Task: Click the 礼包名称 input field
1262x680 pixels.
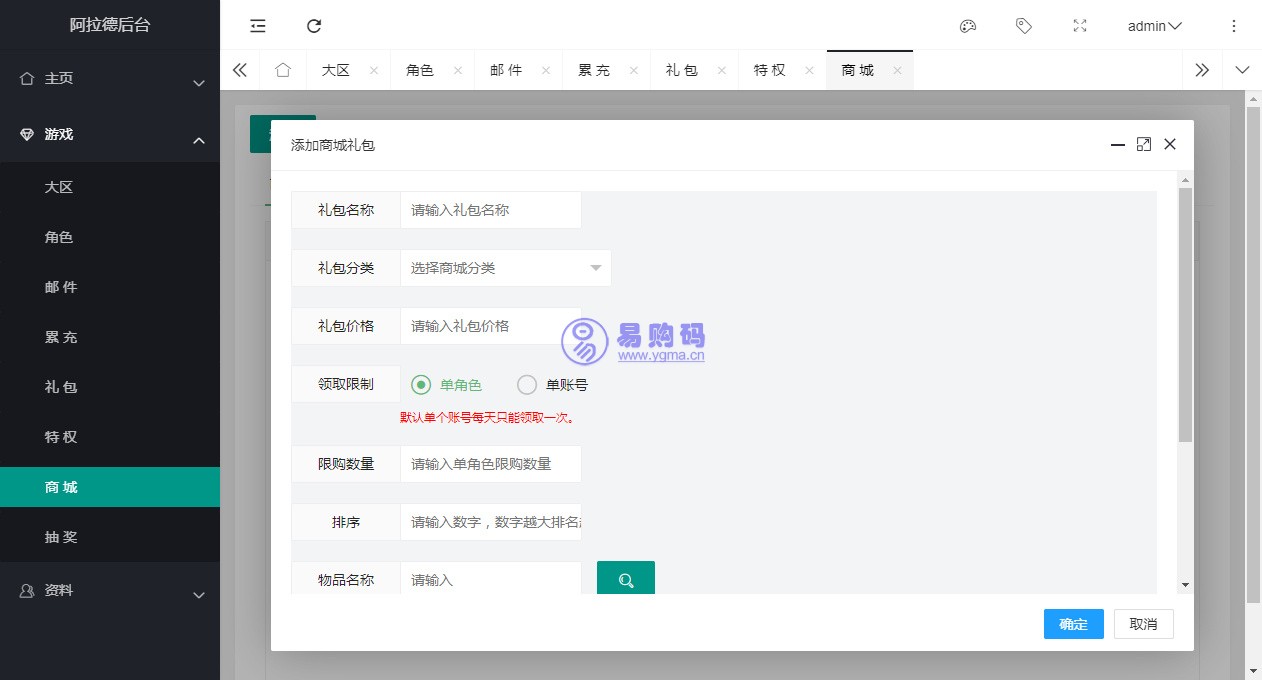Action: [490, 210]
